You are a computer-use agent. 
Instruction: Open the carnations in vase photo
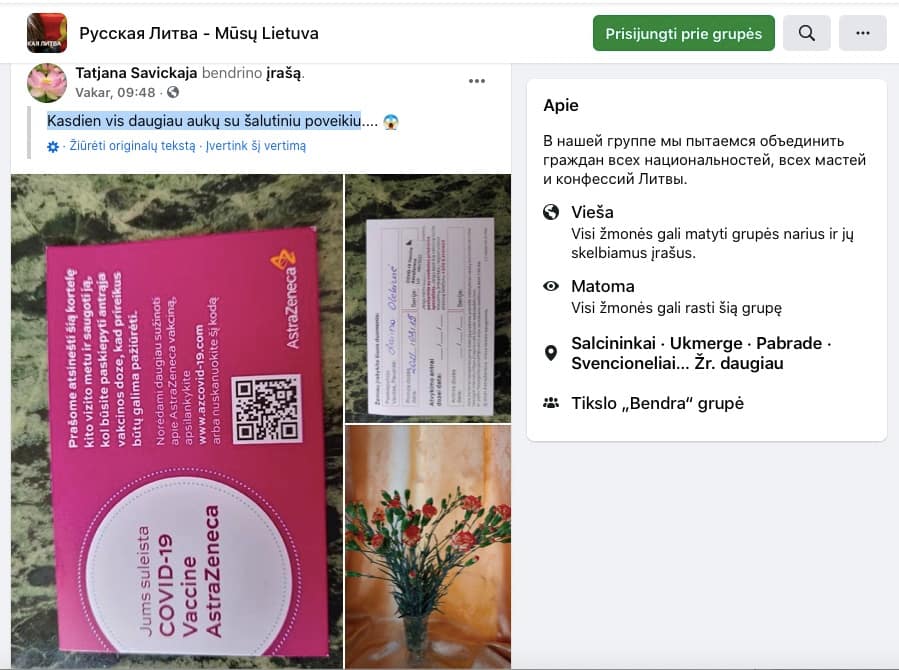click(428, 547)
